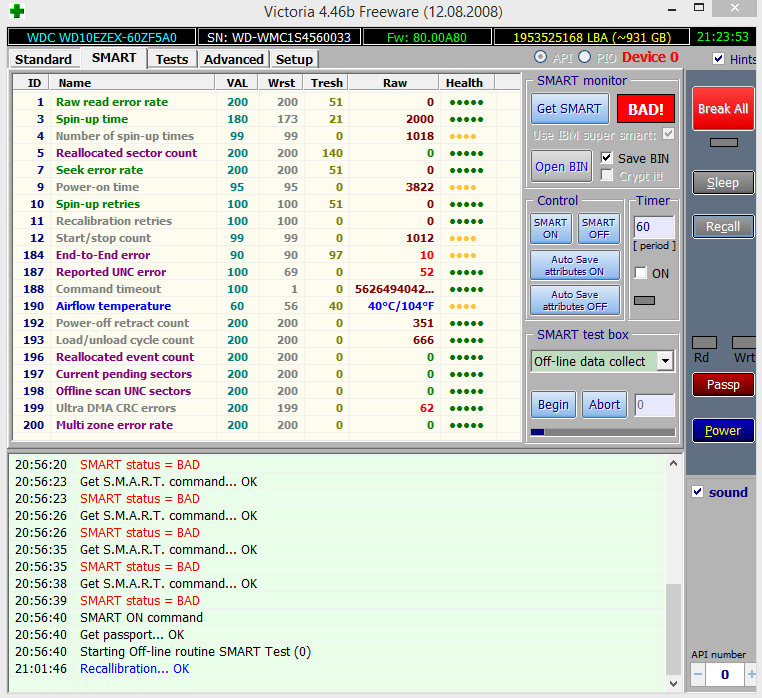This screenshot has height=698, width=762.
Task: Click the SMART test progress bar
Action: click(x=603, y=432)
